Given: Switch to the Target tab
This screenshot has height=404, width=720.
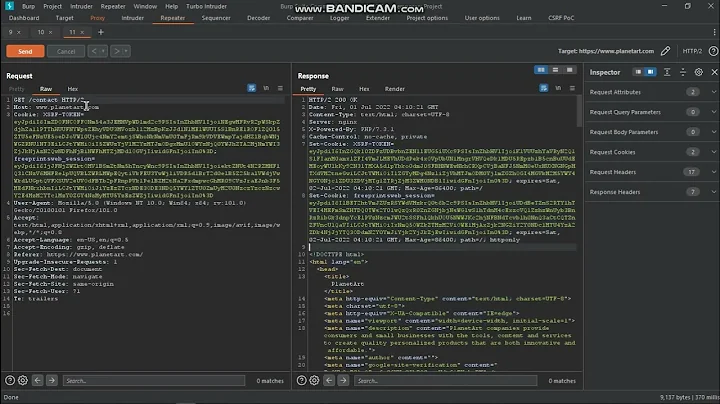Looking at the screenshot, I should click(64, 18).
